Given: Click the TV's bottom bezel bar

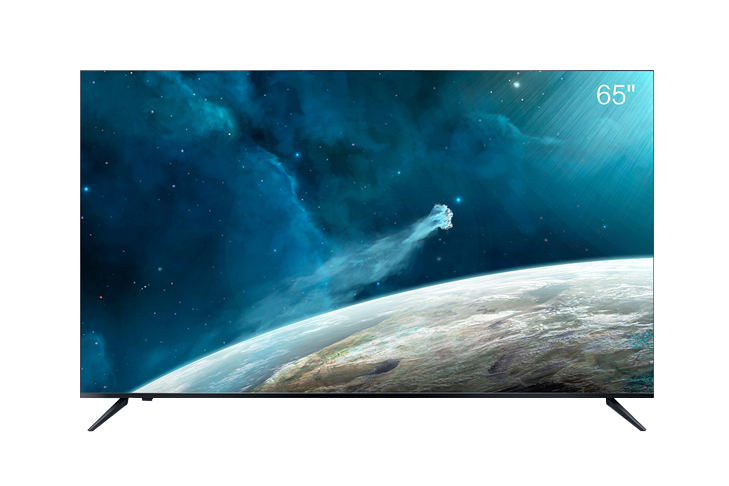Looking at the screenshot, I should (366, 395).
